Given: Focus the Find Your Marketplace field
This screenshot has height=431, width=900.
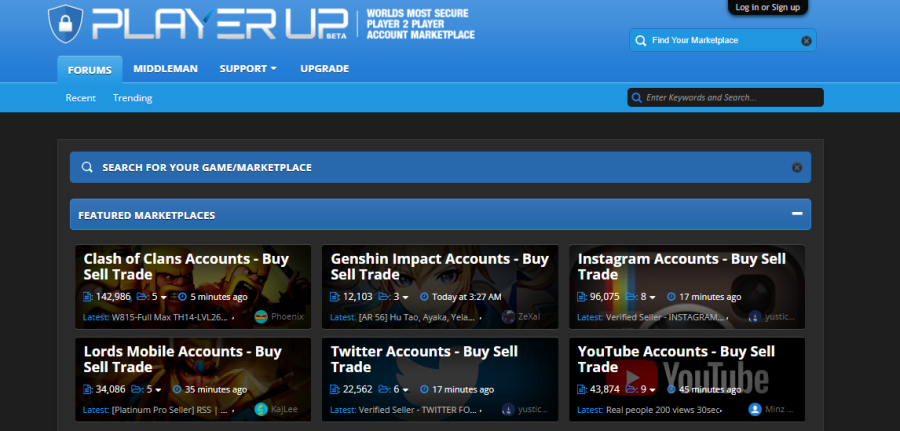Looking at the screenshot, I should (723, 41).
